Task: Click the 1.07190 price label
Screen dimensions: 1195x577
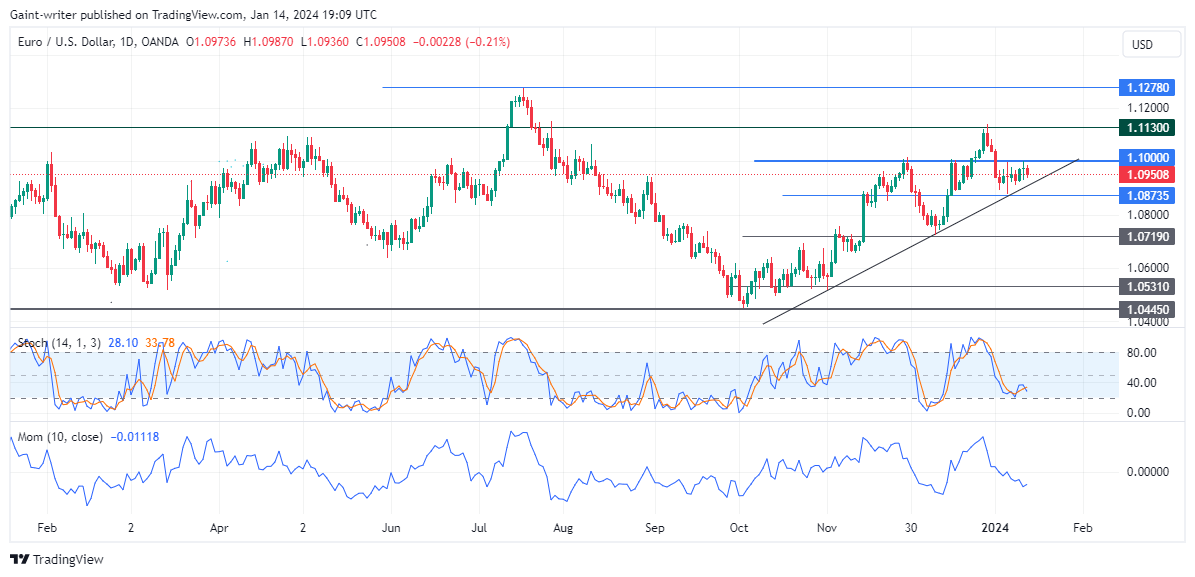Action: [x=1147, y=237]
